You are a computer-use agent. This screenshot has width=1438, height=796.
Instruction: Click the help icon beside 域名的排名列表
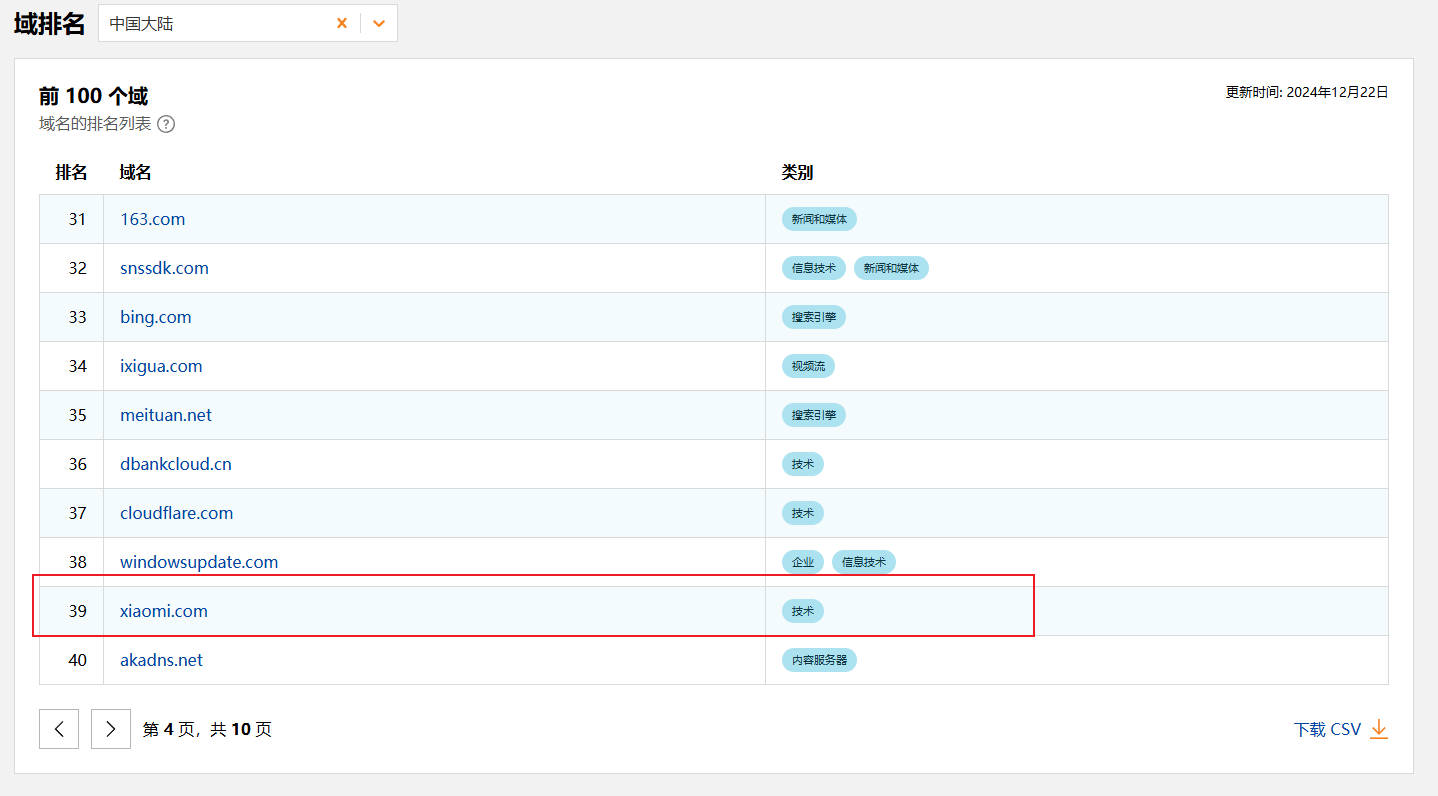point(166,124)
